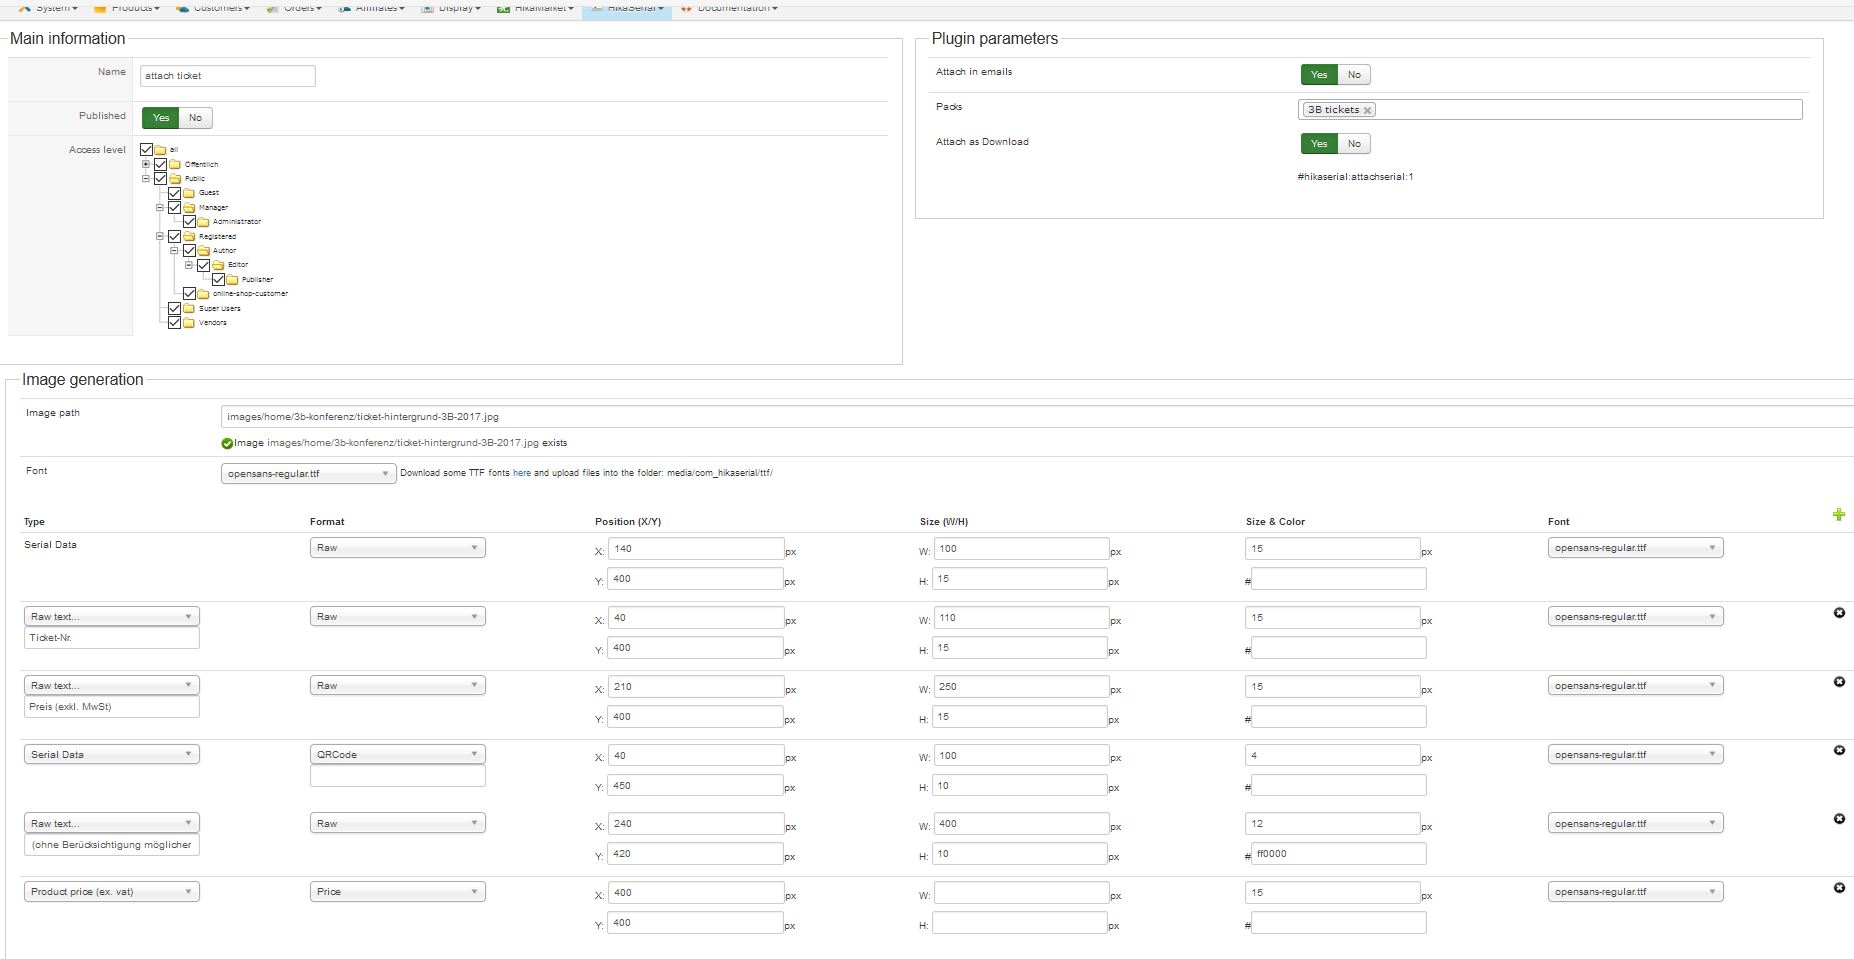Open the main Font dropdown under Image path
Image resolution: width=1854 pixels, height=959 pixels.
tap(308, 474)
